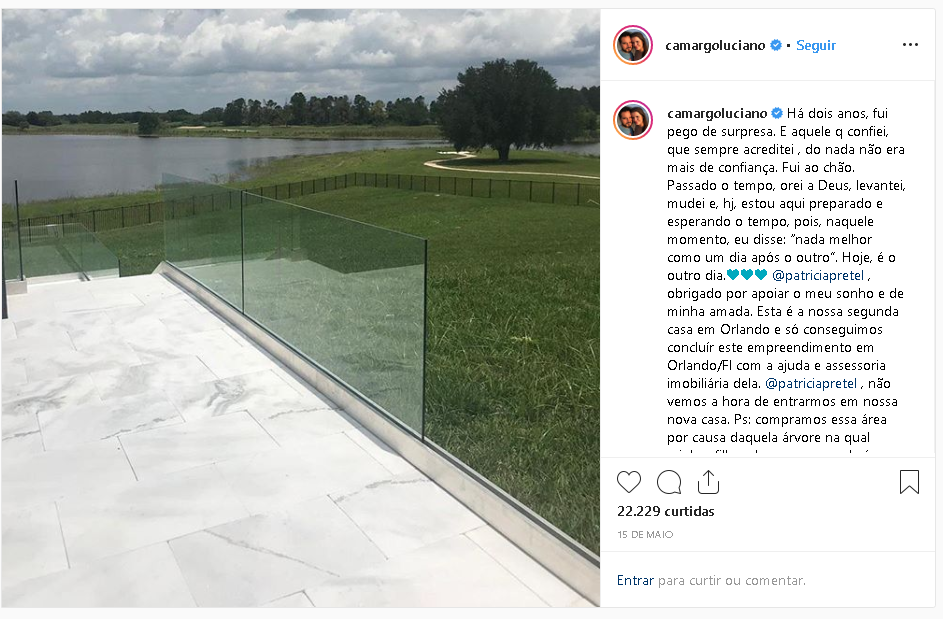Screen dimensions: 943x619
Task: Open the first @patriciapretel mention
Action: click(818, 276)
